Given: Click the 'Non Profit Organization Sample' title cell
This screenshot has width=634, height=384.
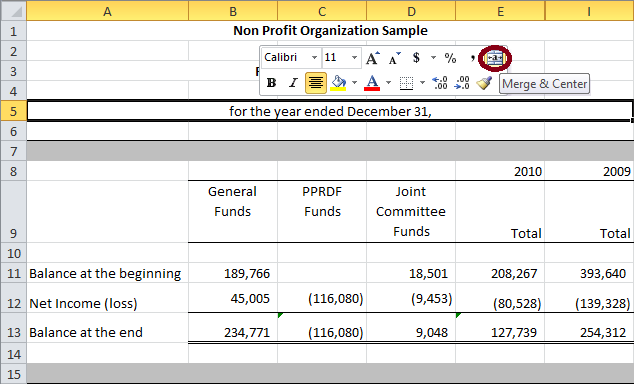Looking at the screenshot, I should tap(330, 31).
